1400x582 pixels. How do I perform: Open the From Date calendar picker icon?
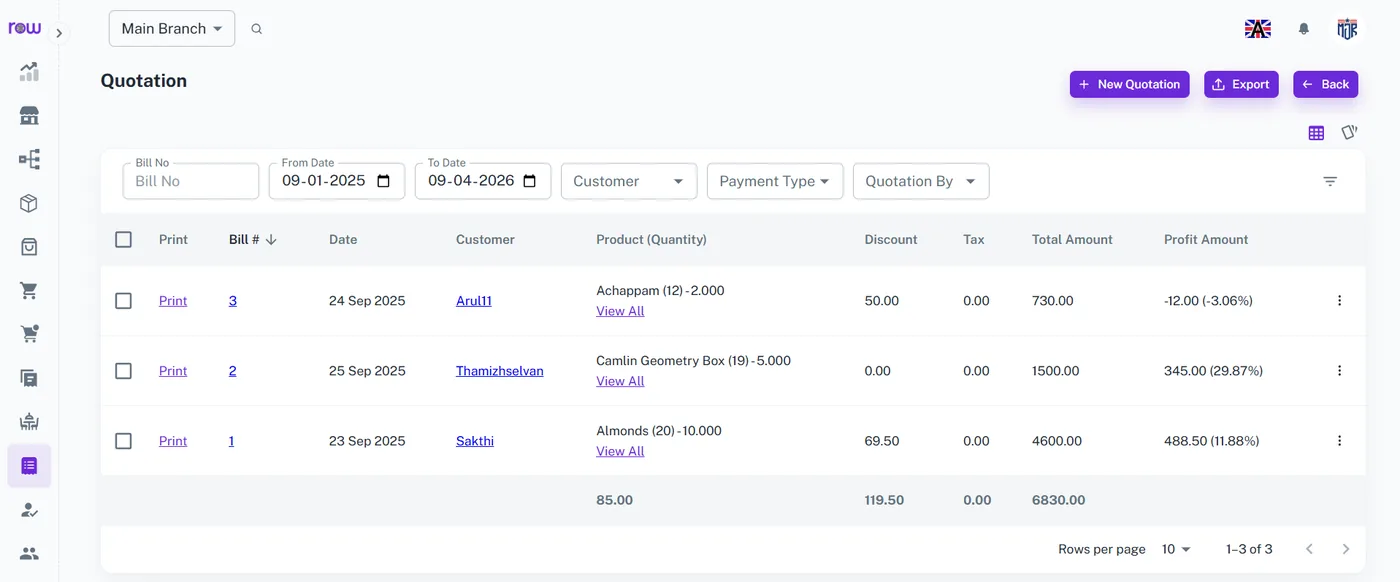(x=384, y=181)
